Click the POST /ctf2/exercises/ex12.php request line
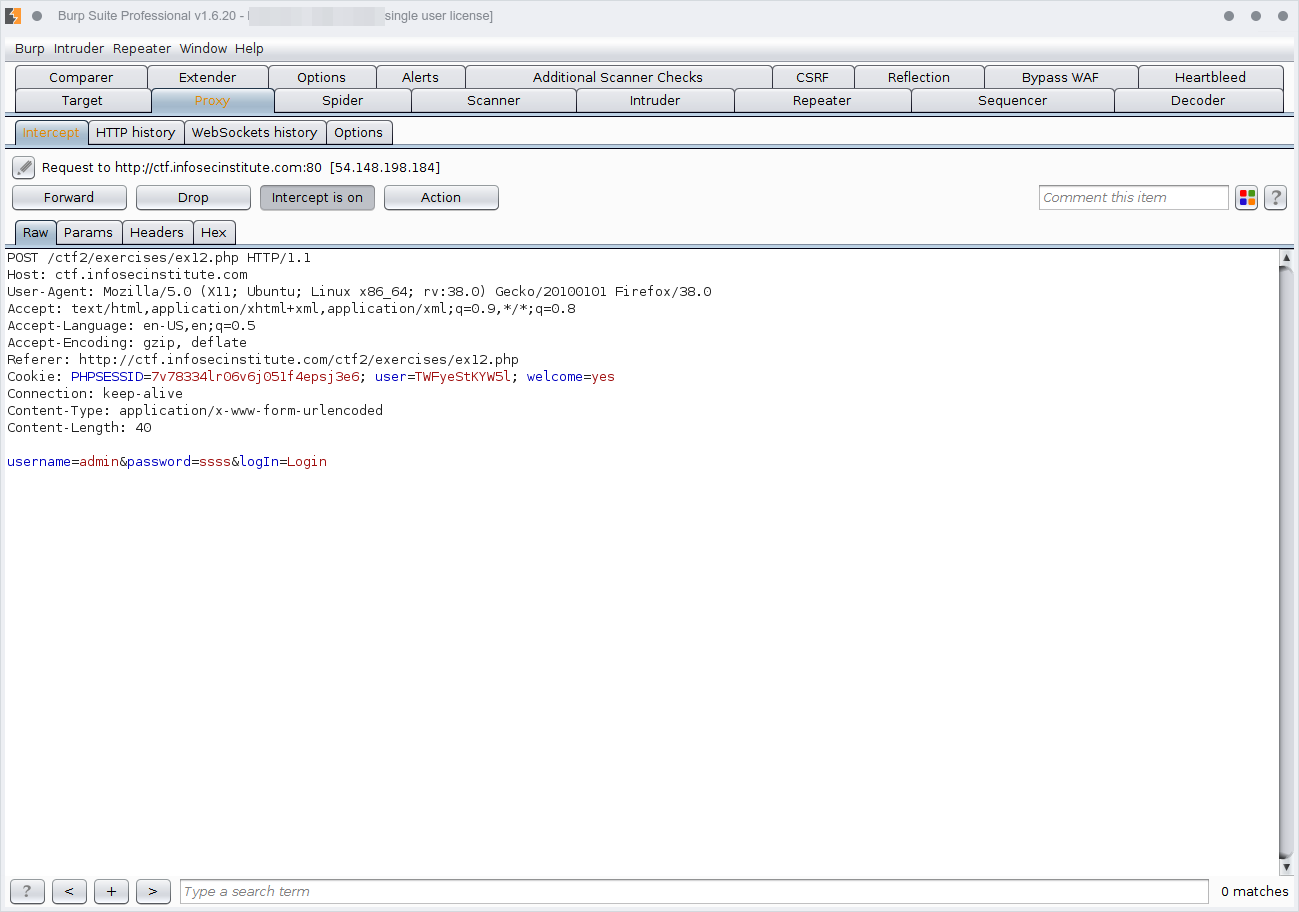Viewport: 1299px width, 912px height. click(159, 258)
